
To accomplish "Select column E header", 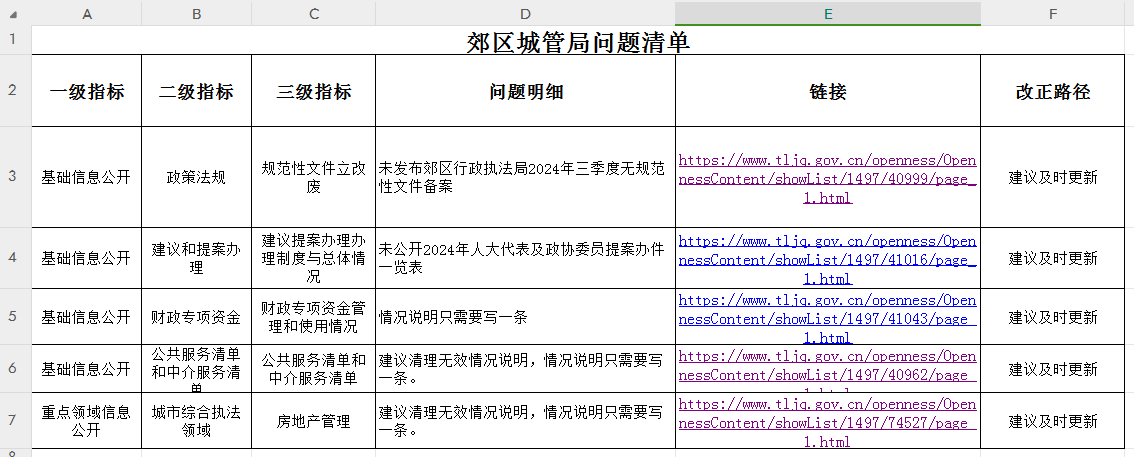I will [x=827, y=13].
